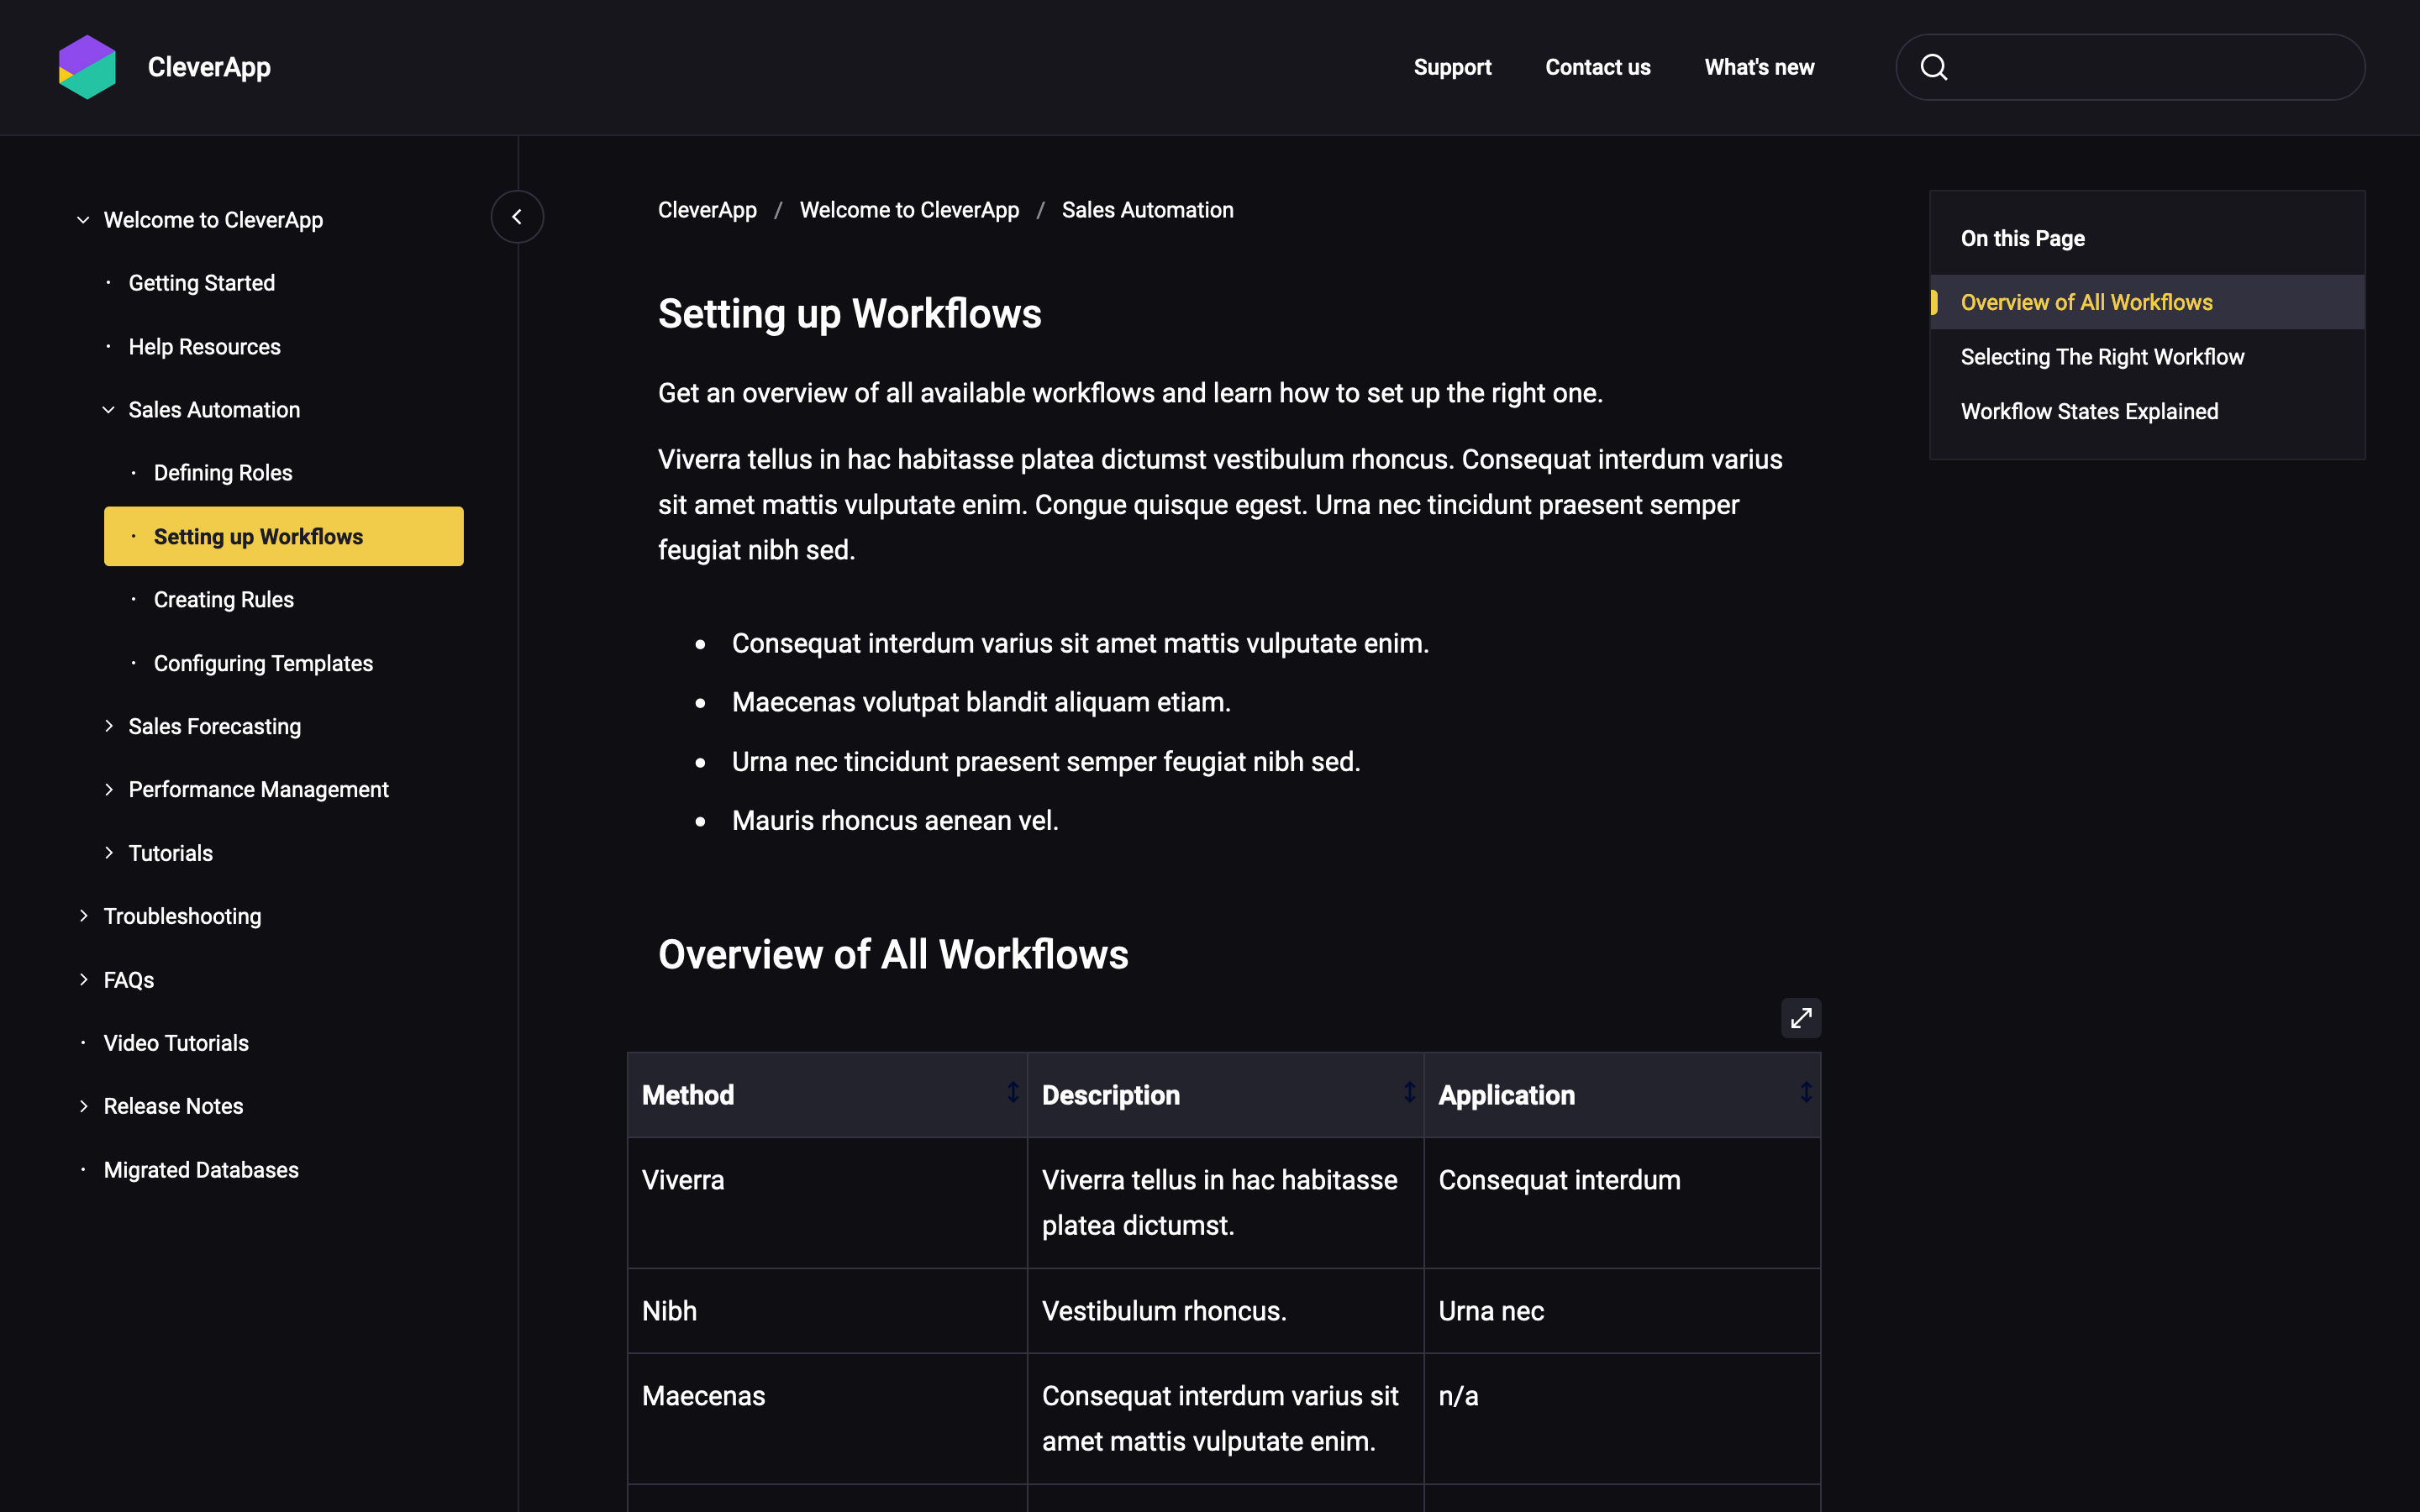This screenshot has width=2420, height=1512.
Task: Click the CleverApp hexagon logo
Action: click(87, 67)
